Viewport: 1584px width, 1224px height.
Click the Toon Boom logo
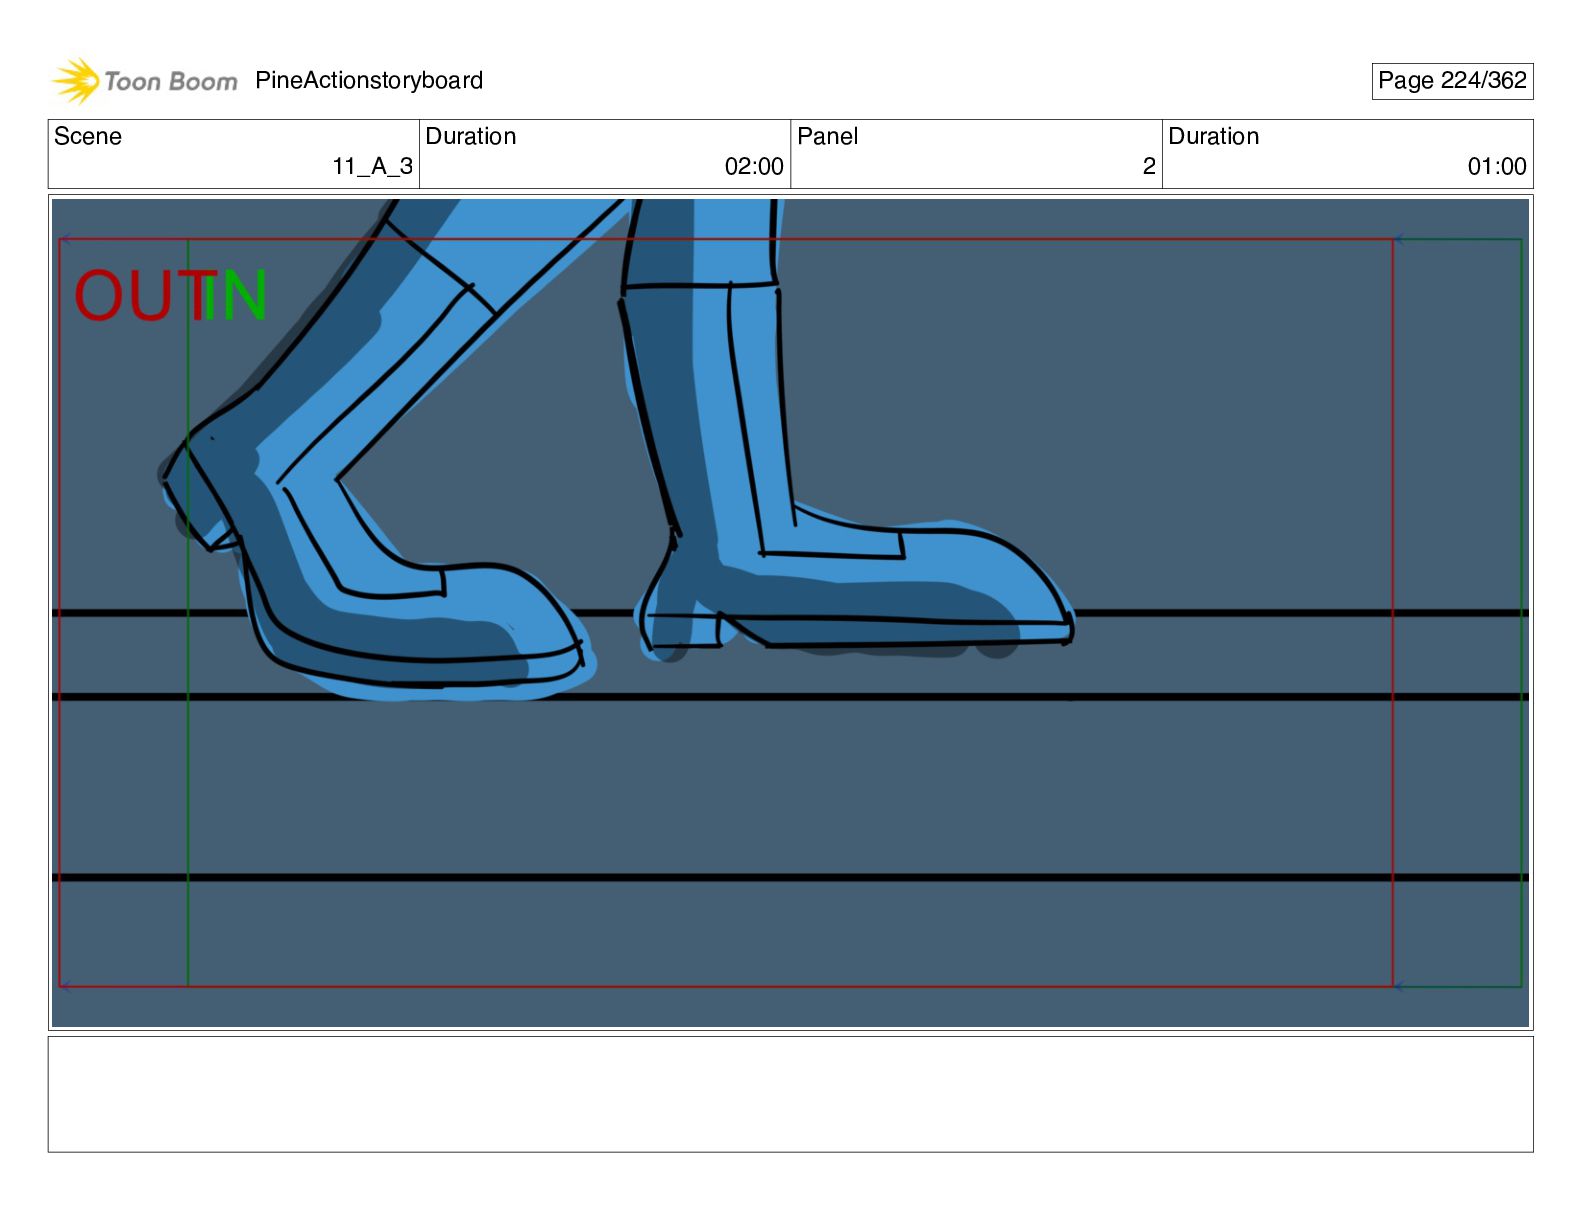click(x=145, y=81)
